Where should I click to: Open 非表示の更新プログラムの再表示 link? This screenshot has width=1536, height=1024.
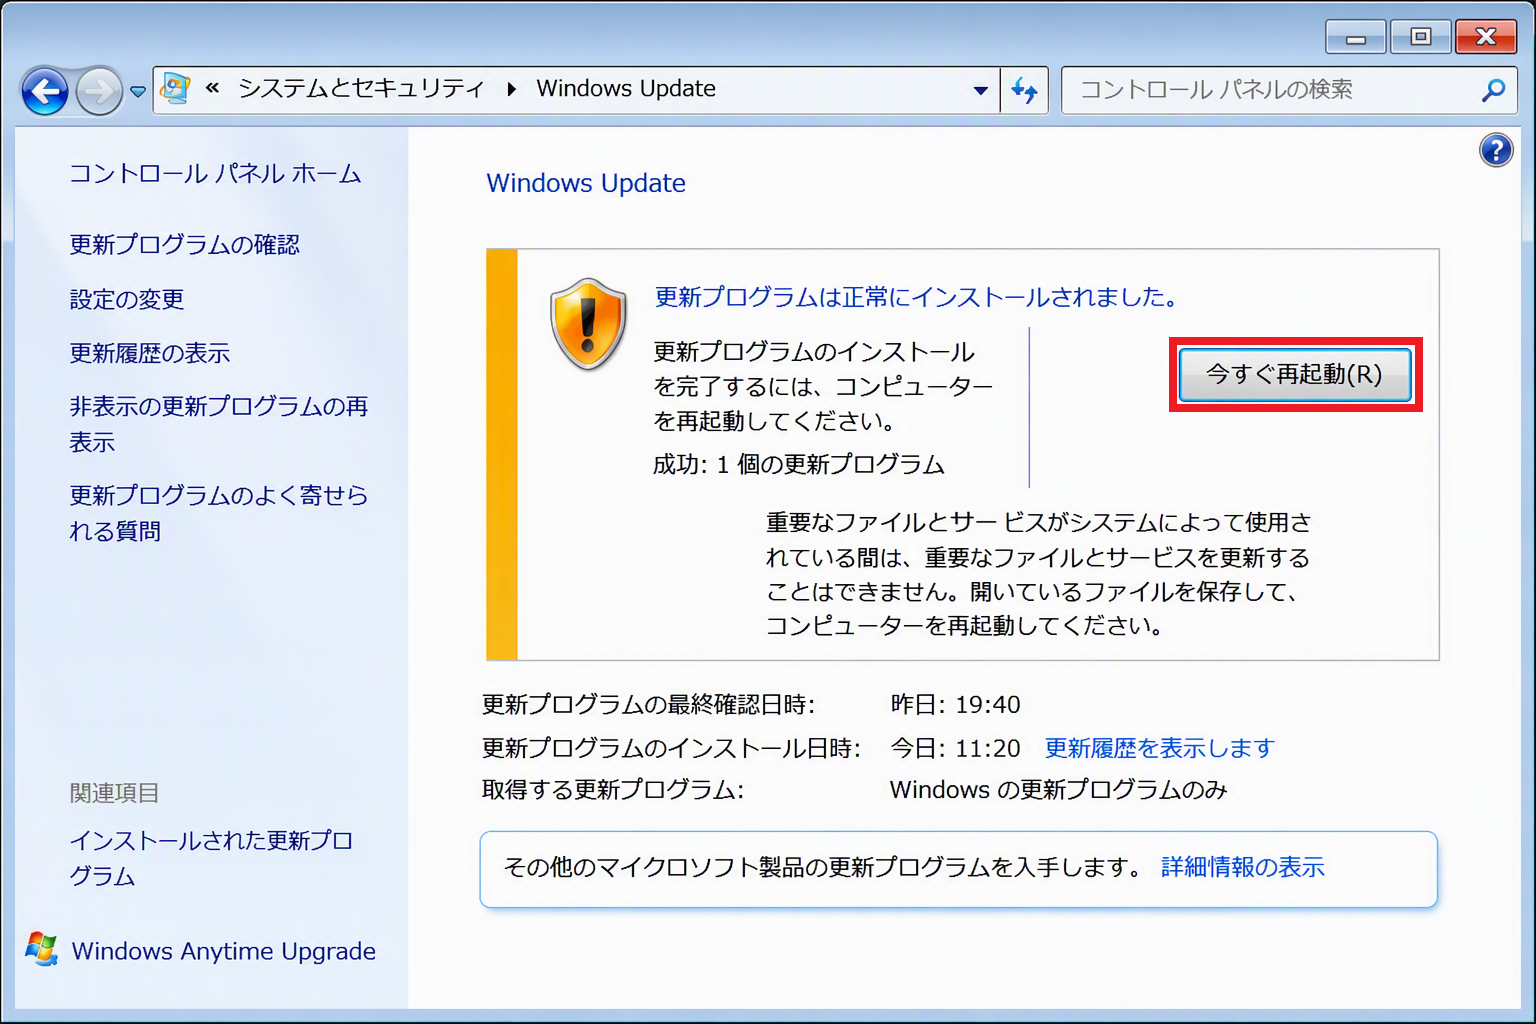coord(219,424)
